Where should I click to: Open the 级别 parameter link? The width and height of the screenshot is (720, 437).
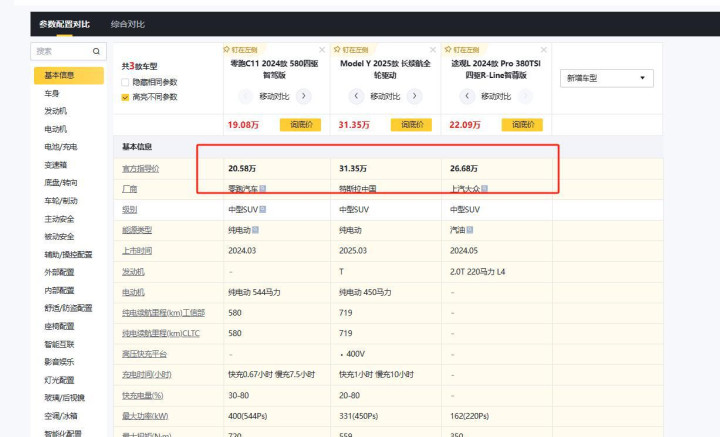point(129,210)
